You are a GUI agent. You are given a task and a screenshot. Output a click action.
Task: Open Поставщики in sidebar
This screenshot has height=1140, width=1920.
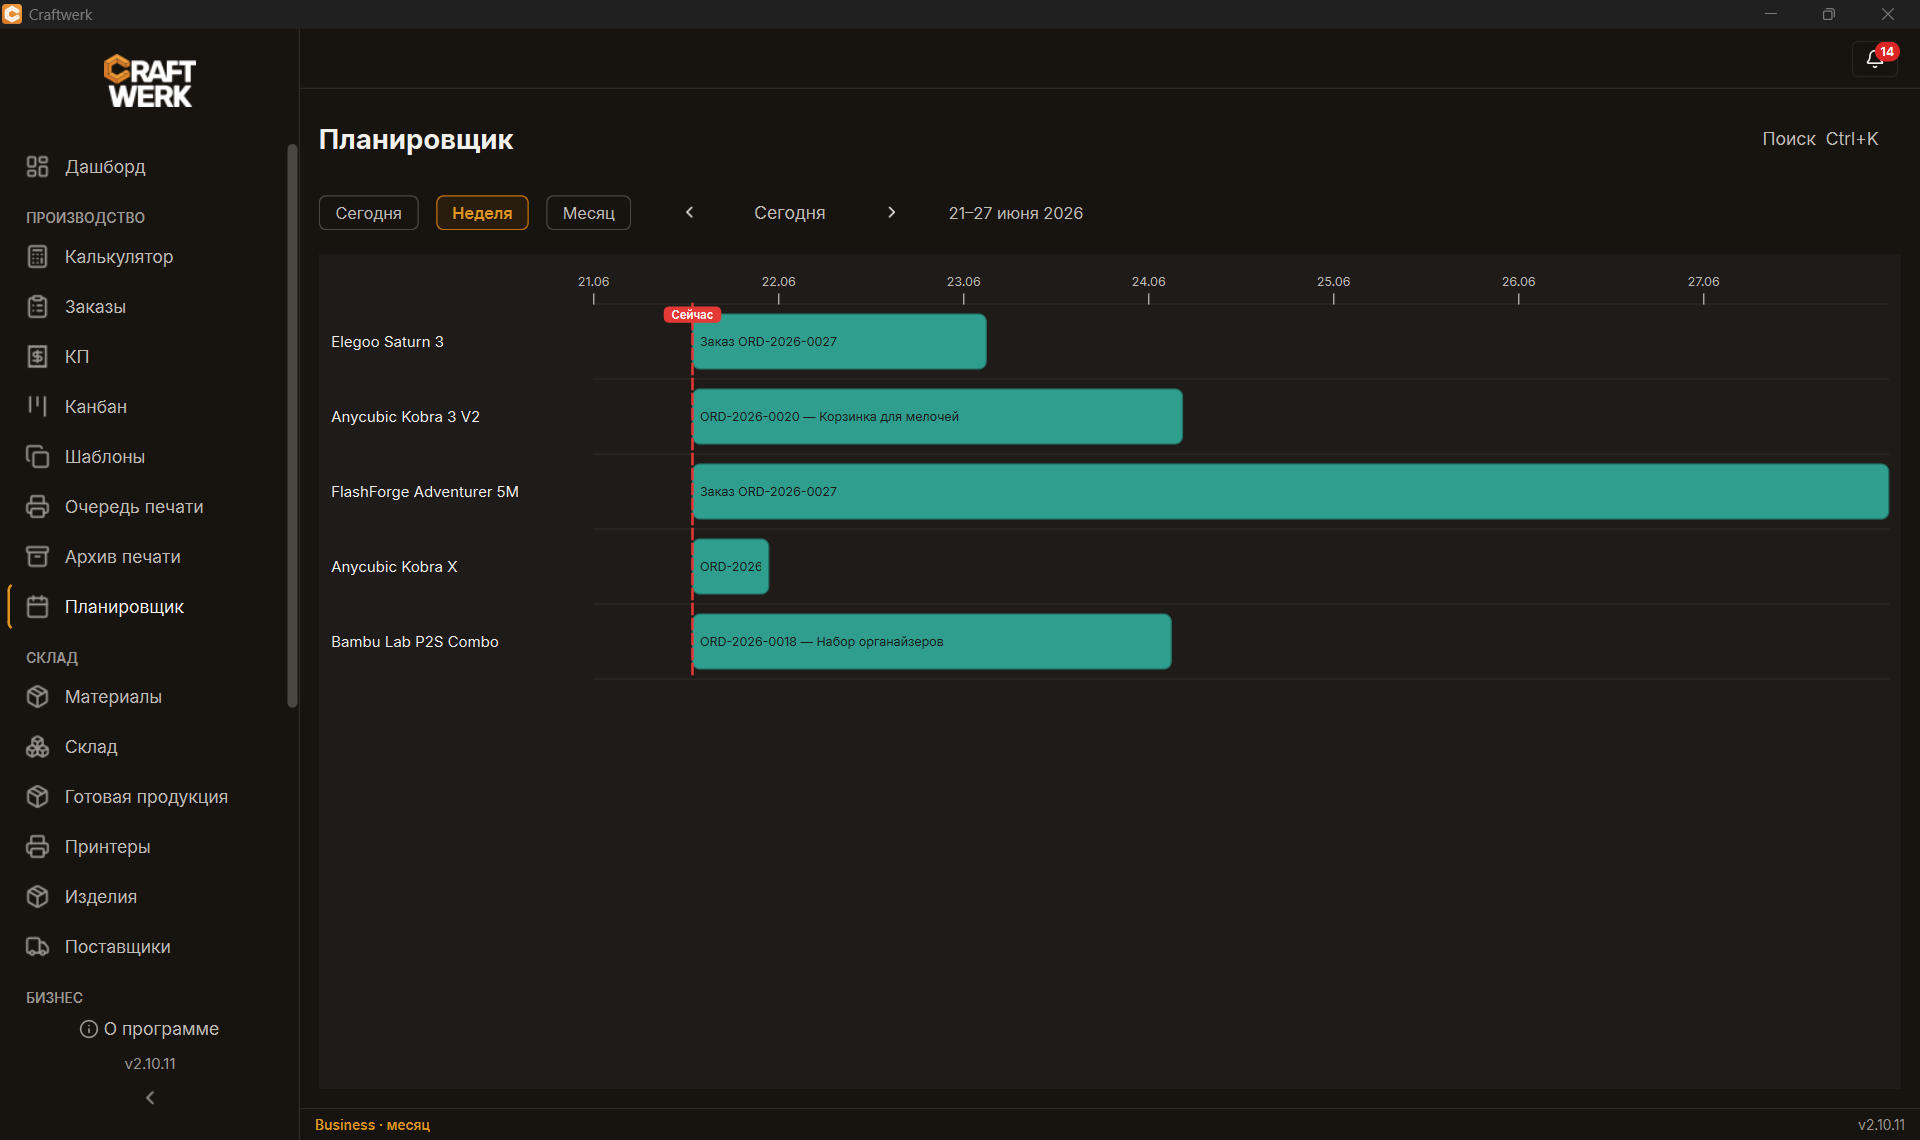118,947
